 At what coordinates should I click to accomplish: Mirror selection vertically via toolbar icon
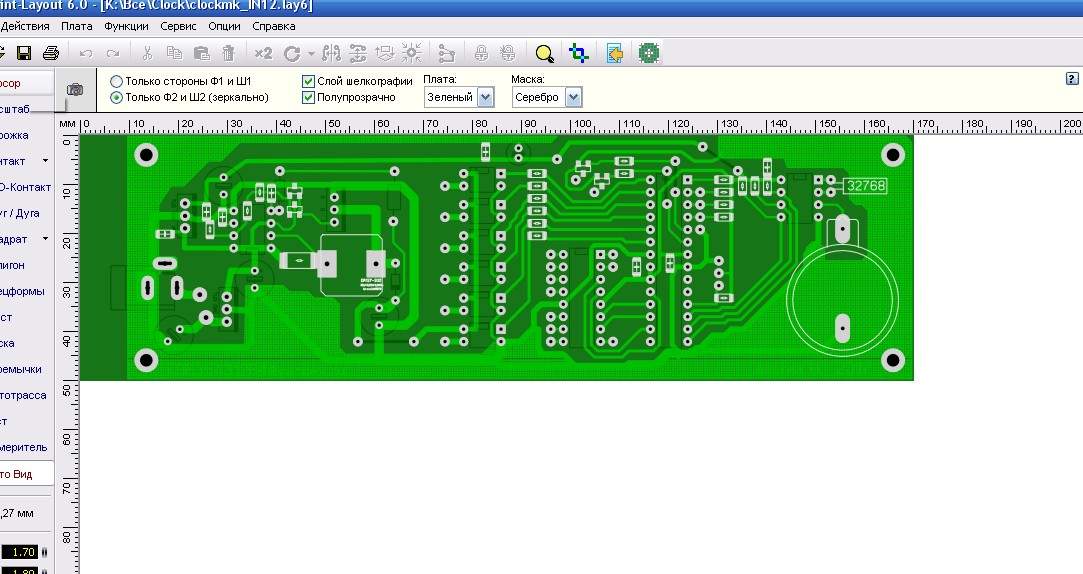358,53
